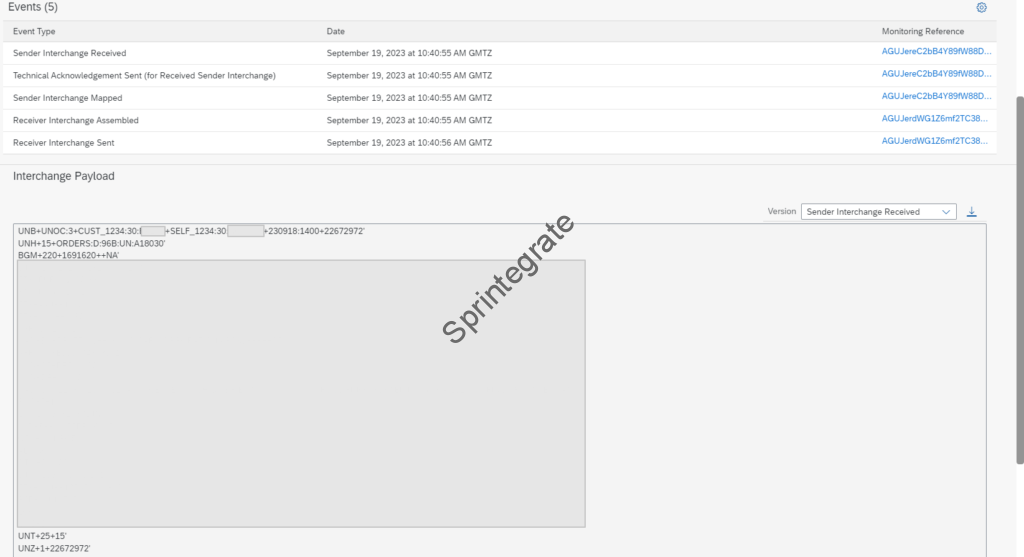Click the Event Type column header
This screenshot has height=557, width=1024.
(34, 32)
